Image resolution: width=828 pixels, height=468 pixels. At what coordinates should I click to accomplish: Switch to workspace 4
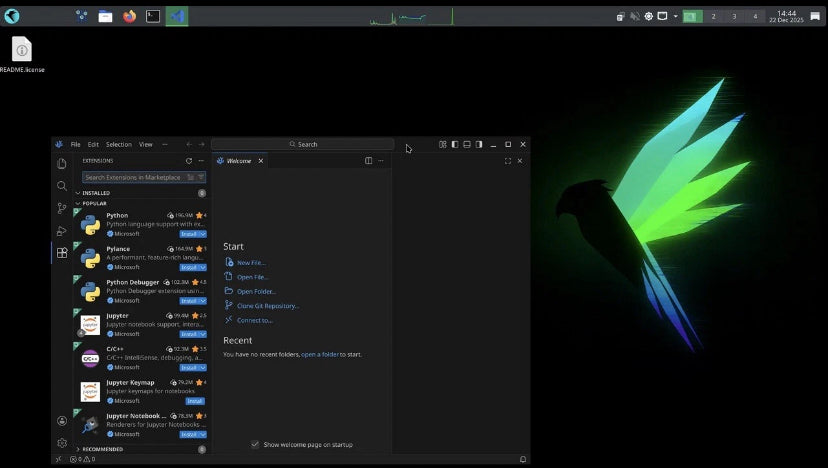pos(755,16)
